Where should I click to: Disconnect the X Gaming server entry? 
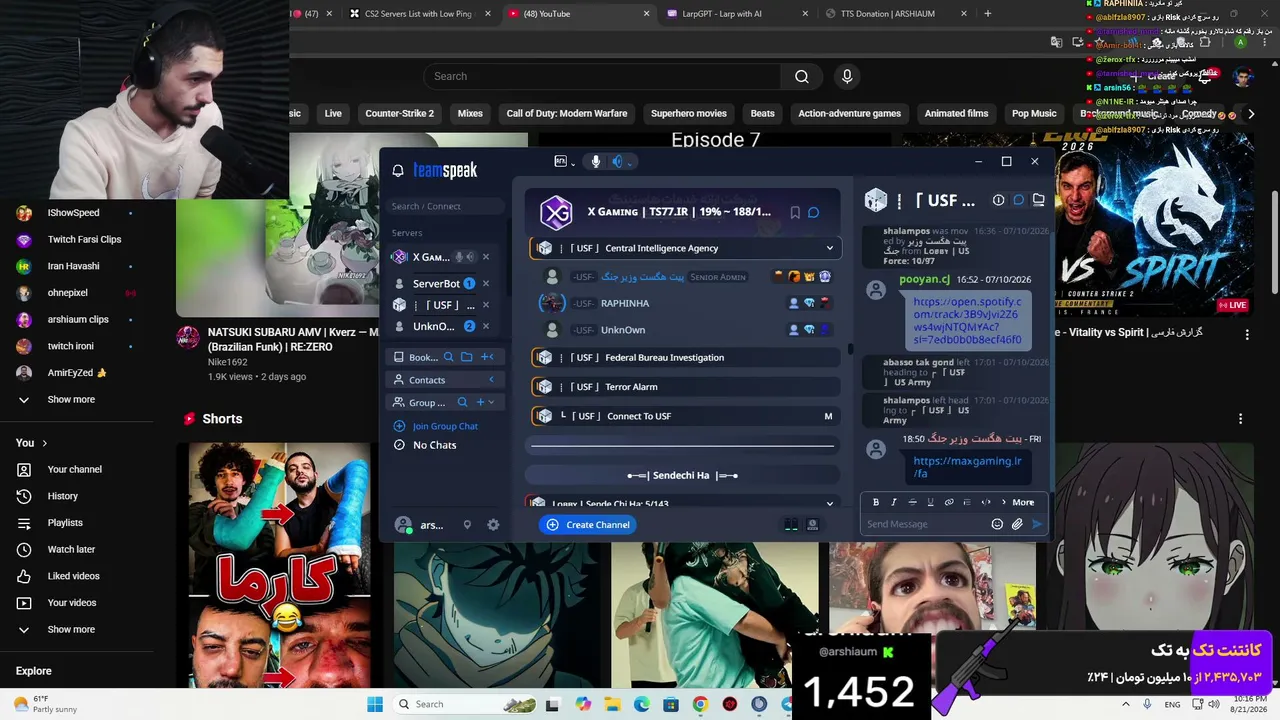pyautogui.click(x=486, y=257)
